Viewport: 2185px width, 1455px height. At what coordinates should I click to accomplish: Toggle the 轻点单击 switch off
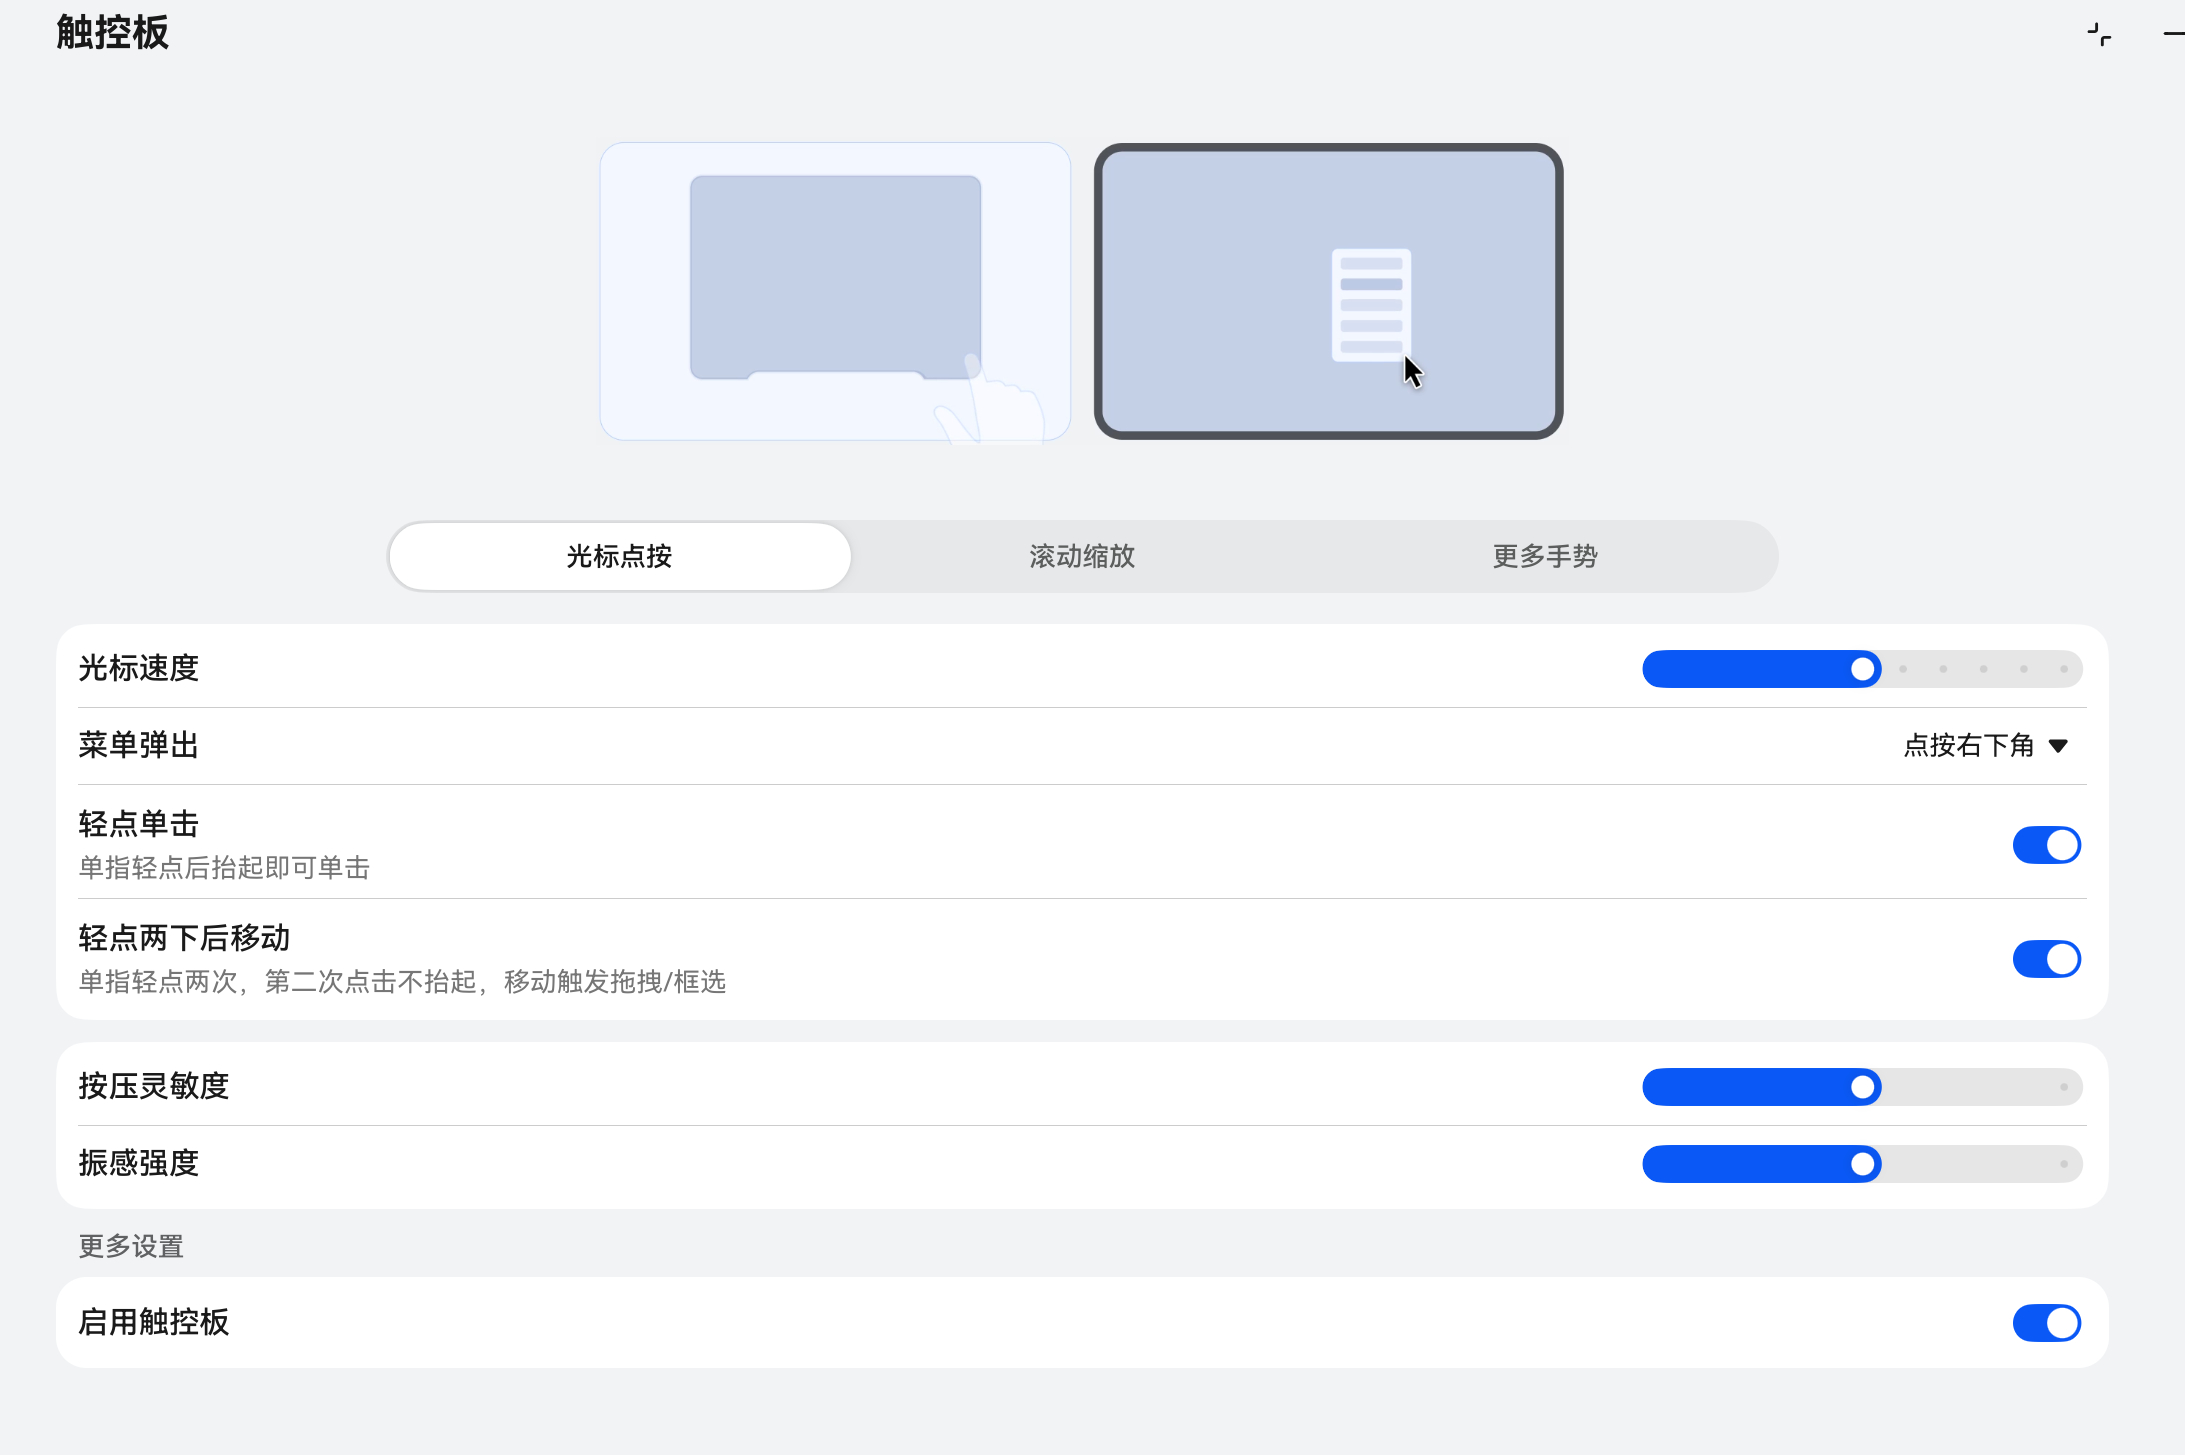[x=2046, y=845]
